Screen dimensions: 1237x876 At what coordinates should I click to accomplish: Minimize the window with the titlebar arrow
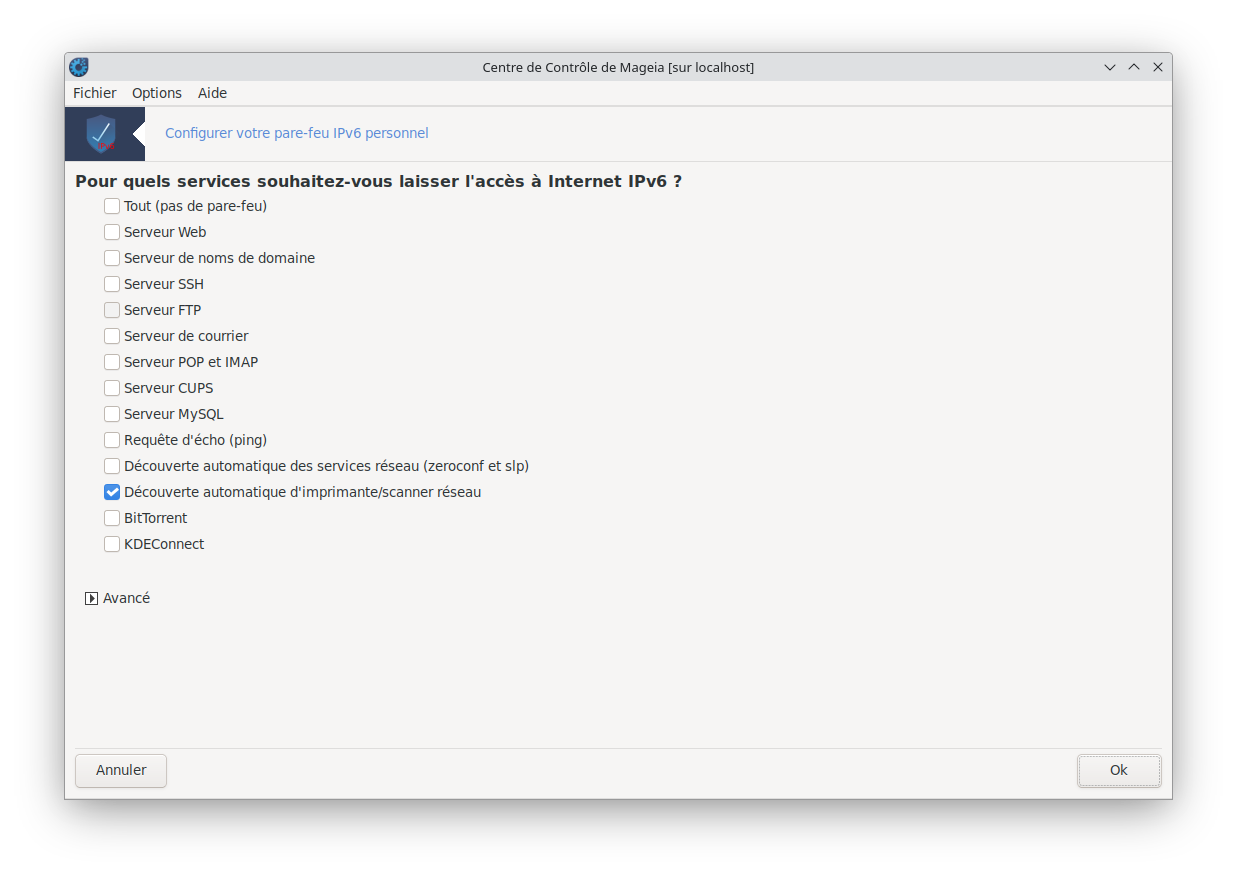pos(1110,67)
